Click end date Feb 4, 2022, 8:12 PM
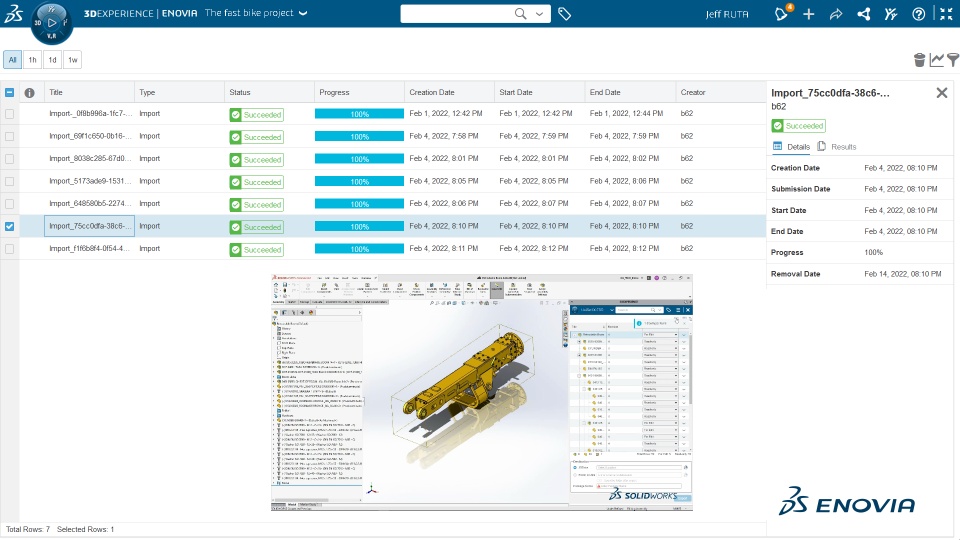This screenshot has height=540, width=960. [624, 249]
